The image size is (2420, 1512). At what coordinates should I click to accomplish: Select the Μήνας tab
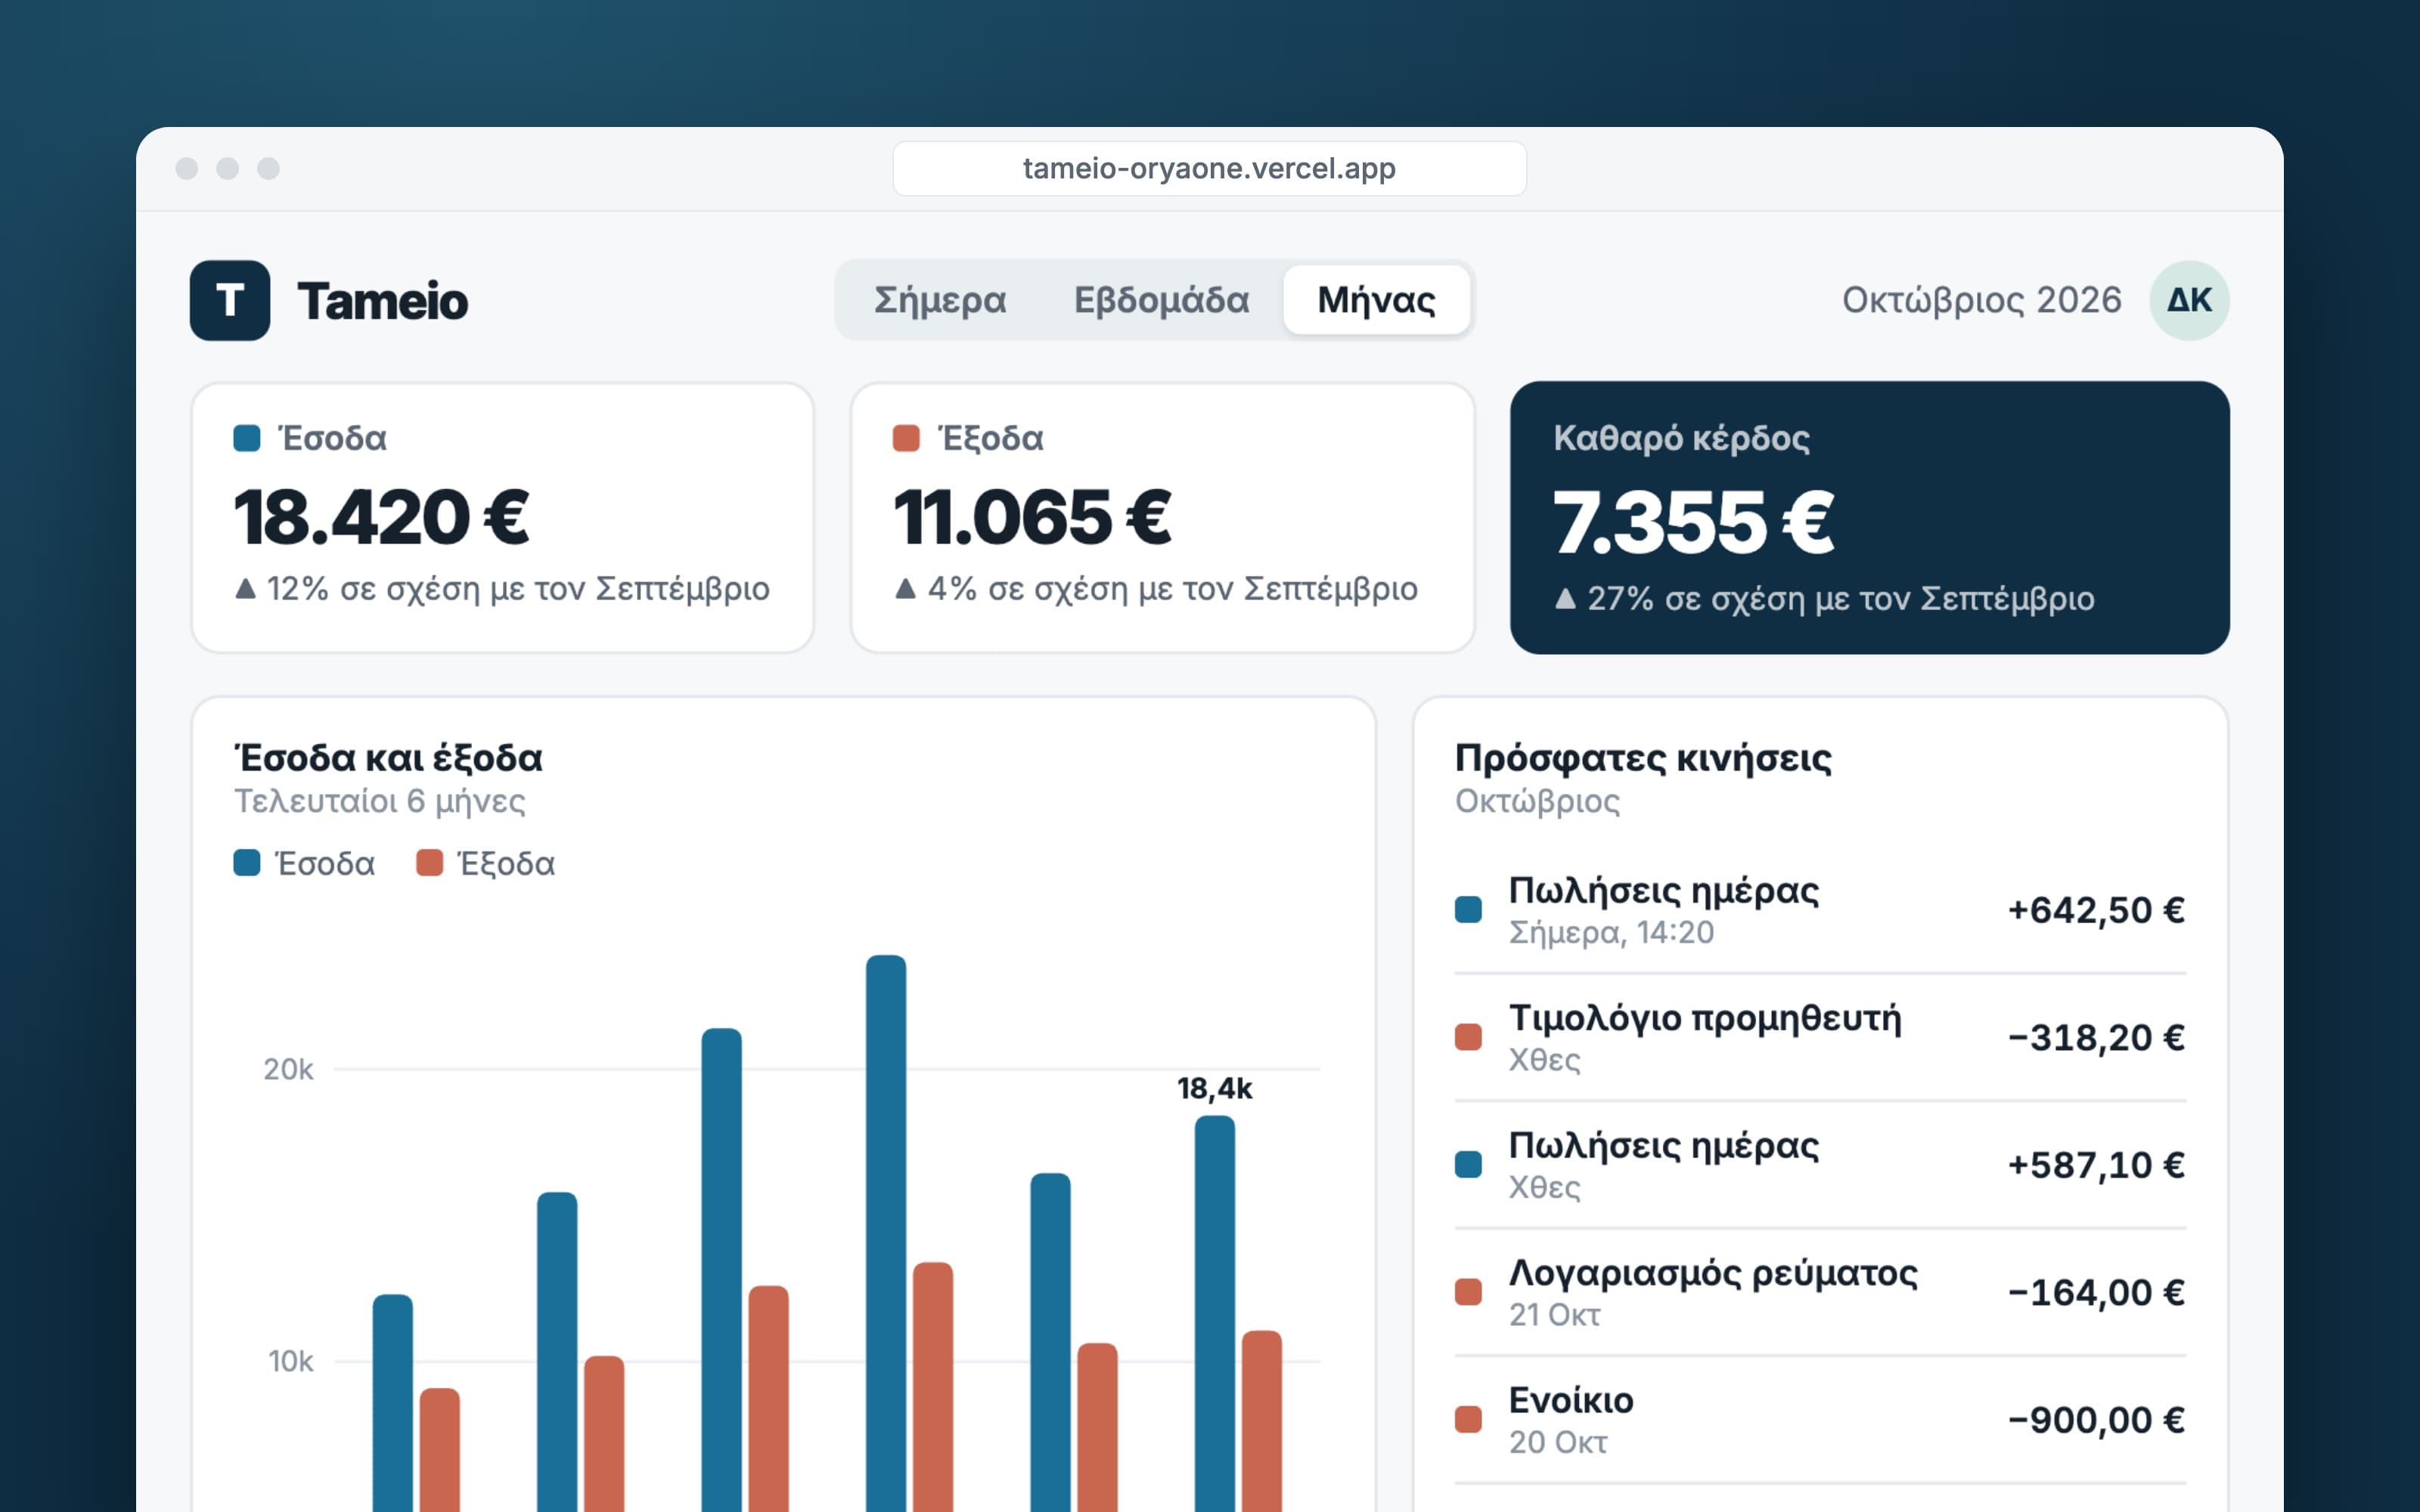pos(1376,300)
